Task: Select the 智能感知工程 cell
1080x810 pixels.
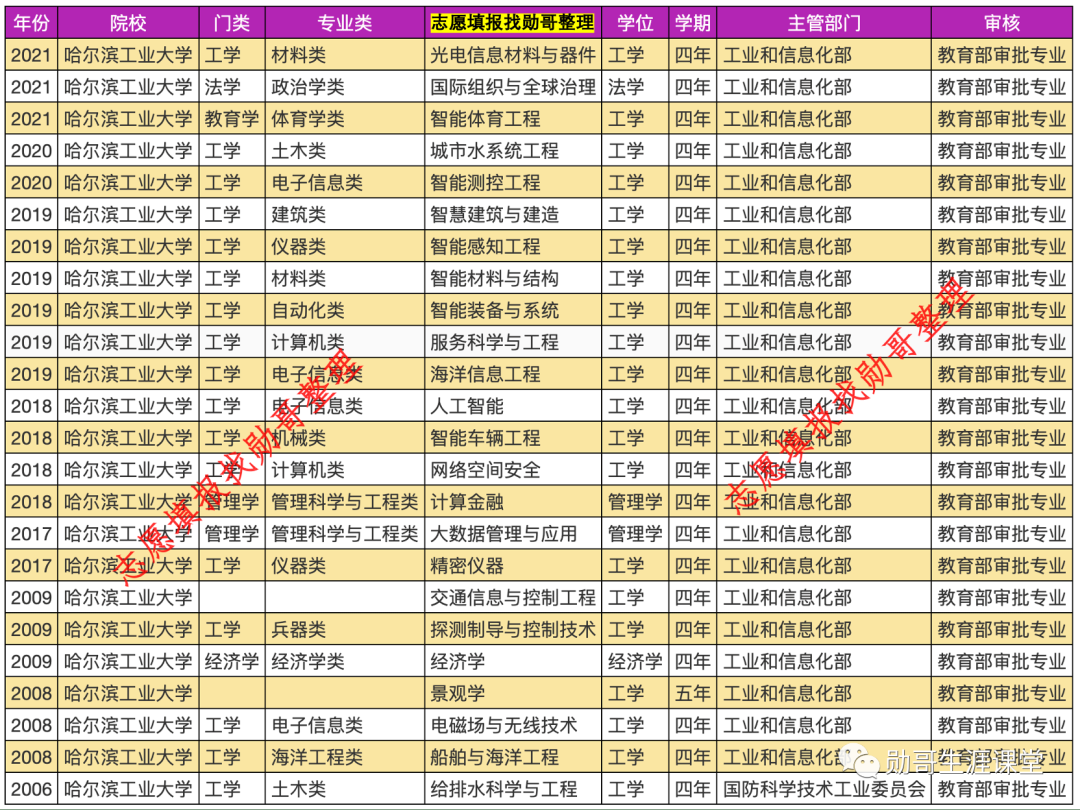Action: [512, 247]
